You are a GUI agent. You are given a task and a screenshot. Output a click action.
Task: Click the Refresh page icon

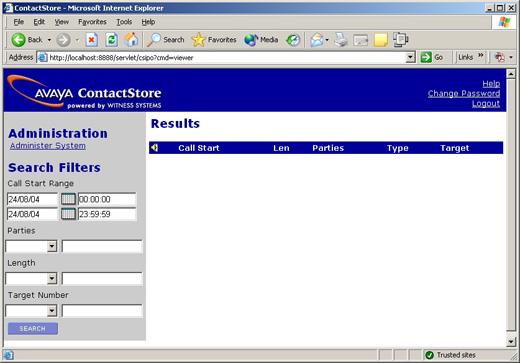[x=111, y=40]
